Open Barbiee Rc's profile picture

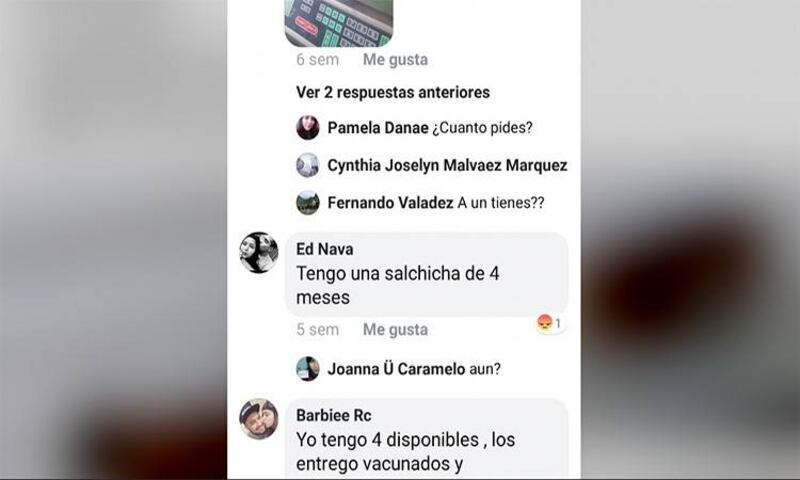click(x=259, y=419)
